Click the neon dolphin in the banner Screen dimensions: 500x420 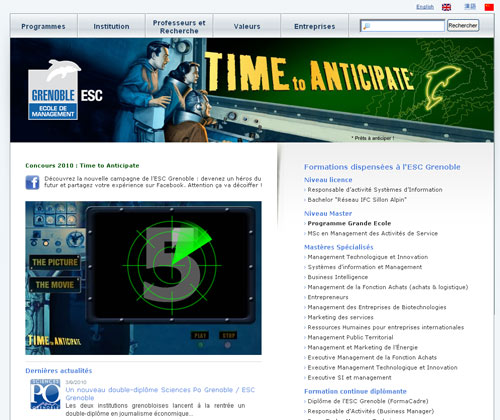click(443, 87)
